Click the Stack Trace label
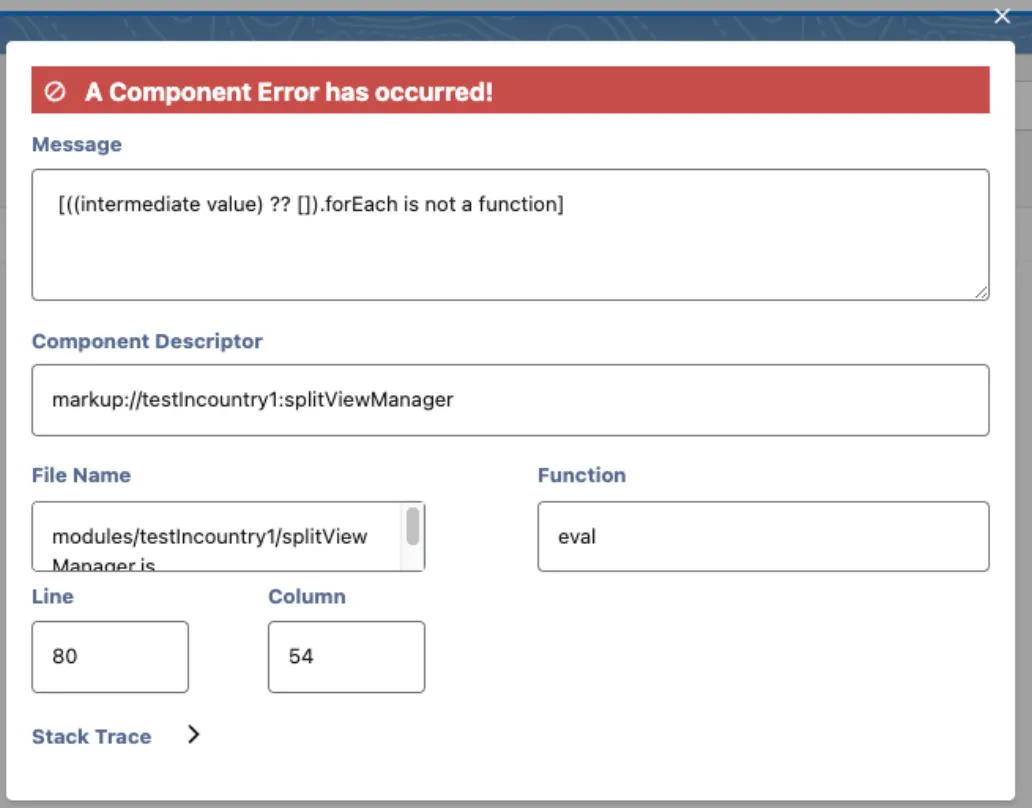 (x=91, y=737)
